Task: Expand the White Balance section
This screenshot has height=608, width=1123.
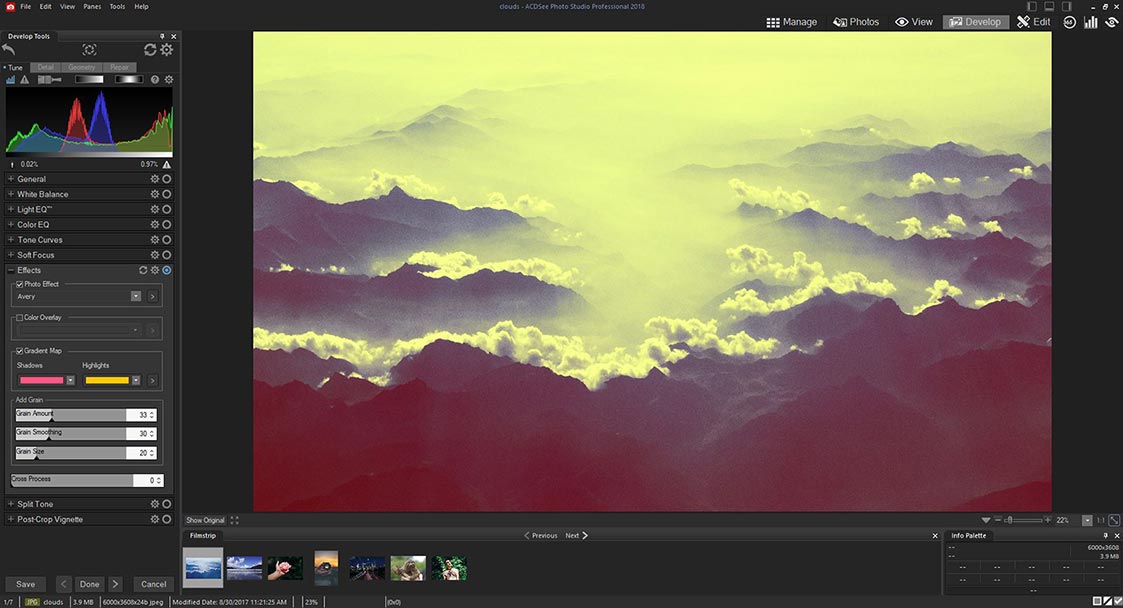Action: click(x=11, y=194)
